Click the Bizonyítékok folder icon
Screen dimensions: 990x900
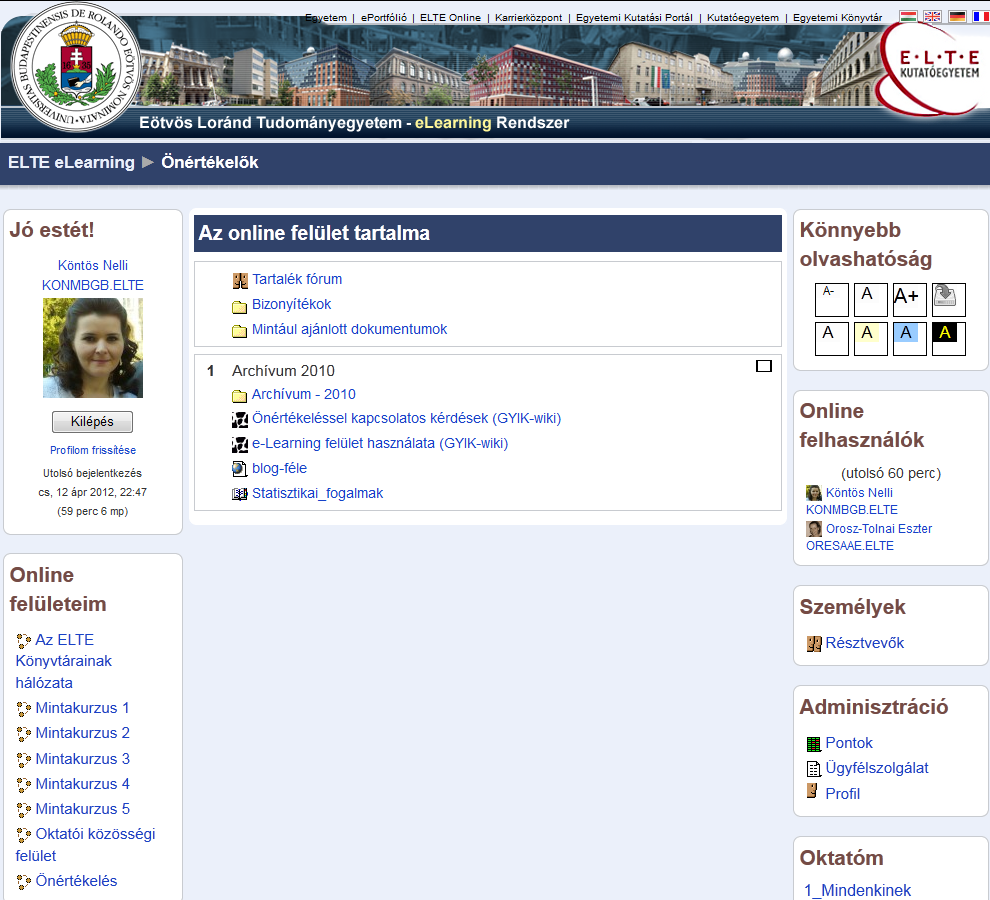point(239,307)
